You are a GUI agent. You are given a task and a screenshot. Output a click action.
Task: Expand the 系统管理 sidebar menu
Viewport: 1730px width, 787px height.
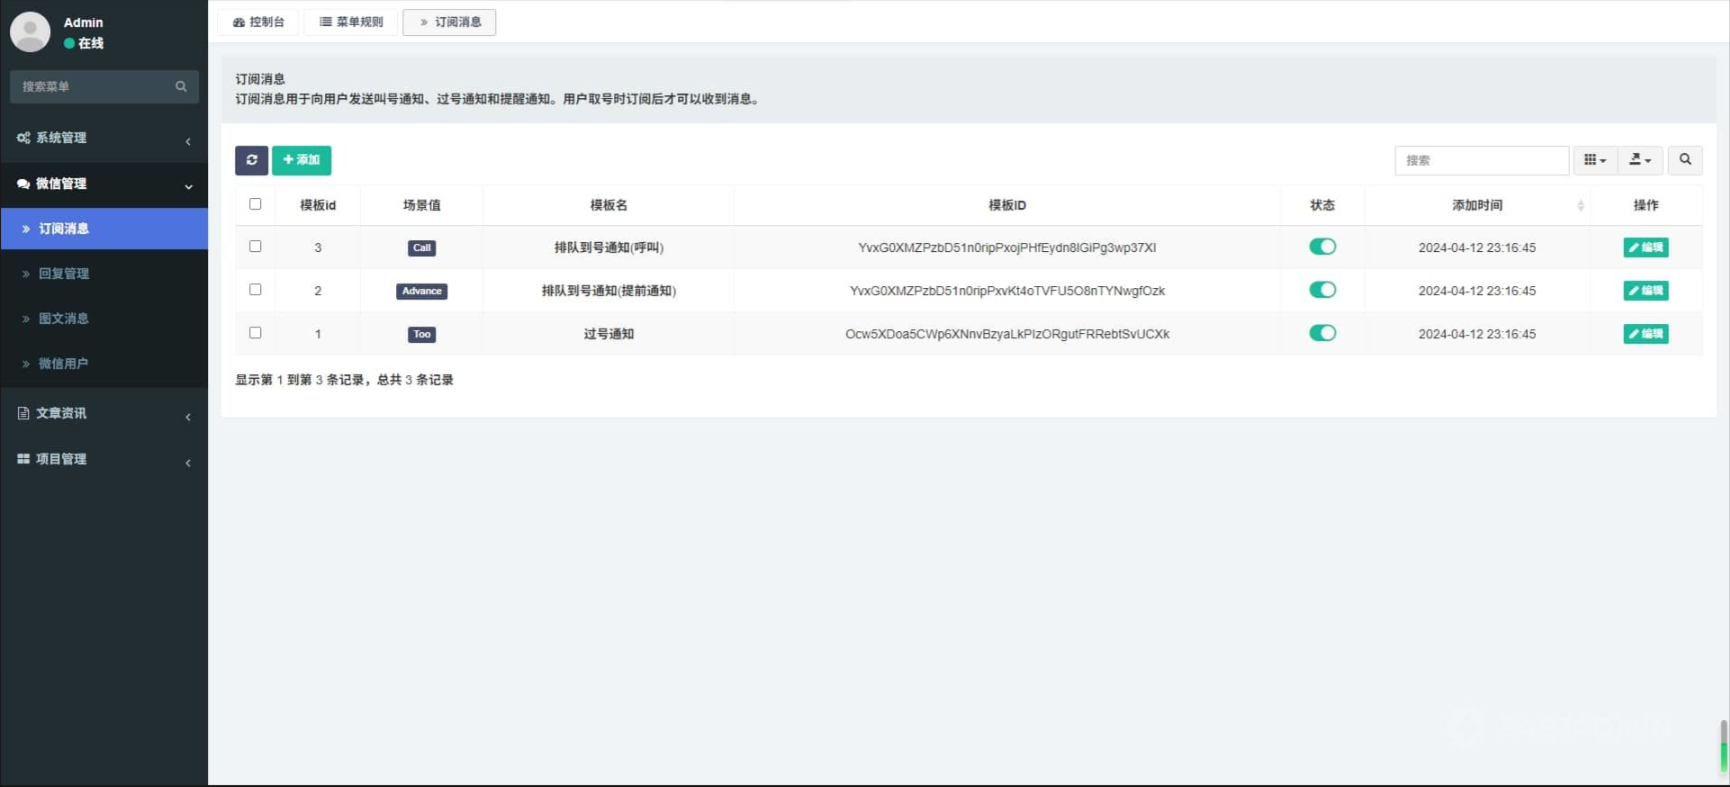[x=104, y=138]
